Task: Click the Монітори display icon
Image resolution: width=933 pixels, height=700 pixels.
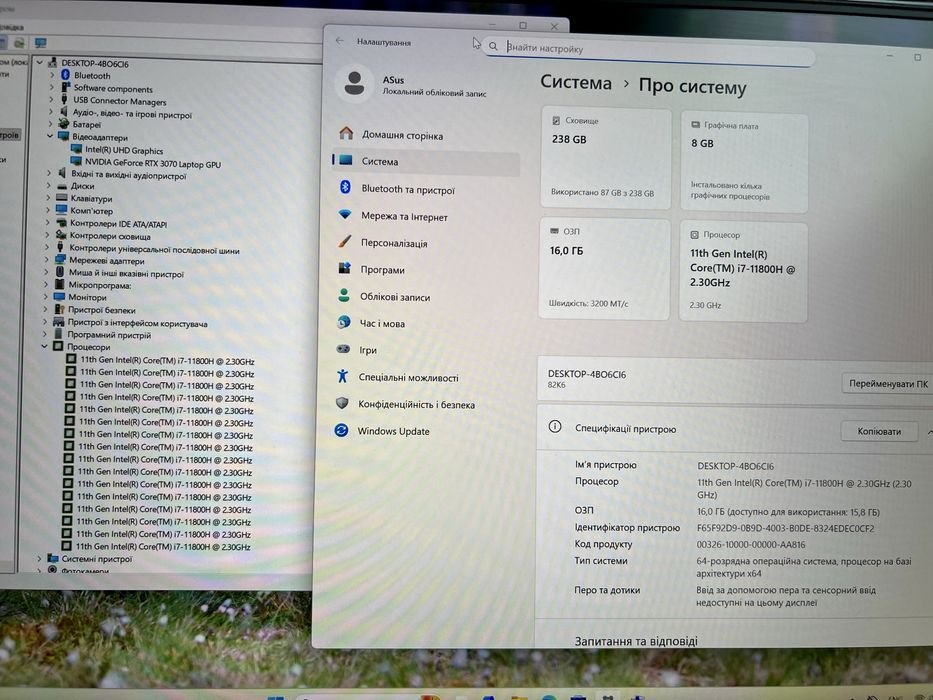Action: pyautogui.click(x=60, y=296)
